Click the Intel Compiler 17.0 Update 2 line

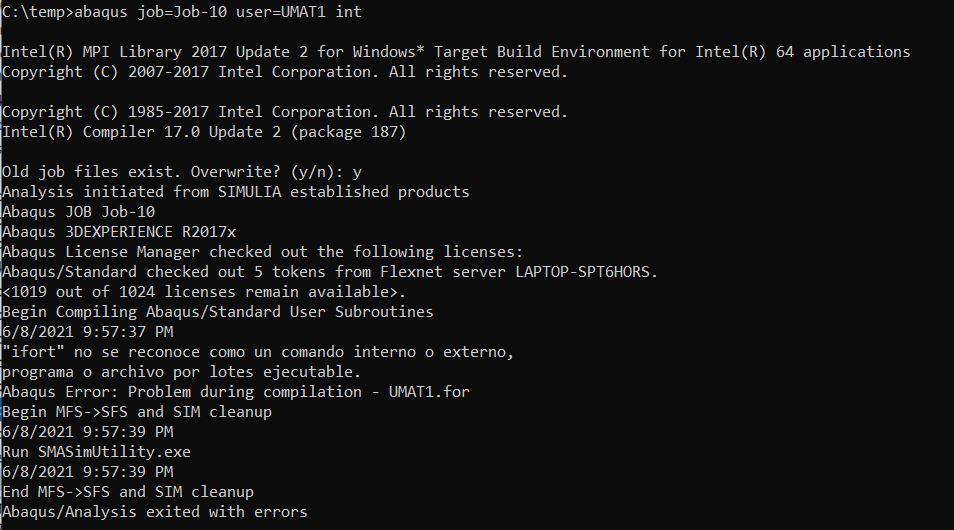(204, 132)
